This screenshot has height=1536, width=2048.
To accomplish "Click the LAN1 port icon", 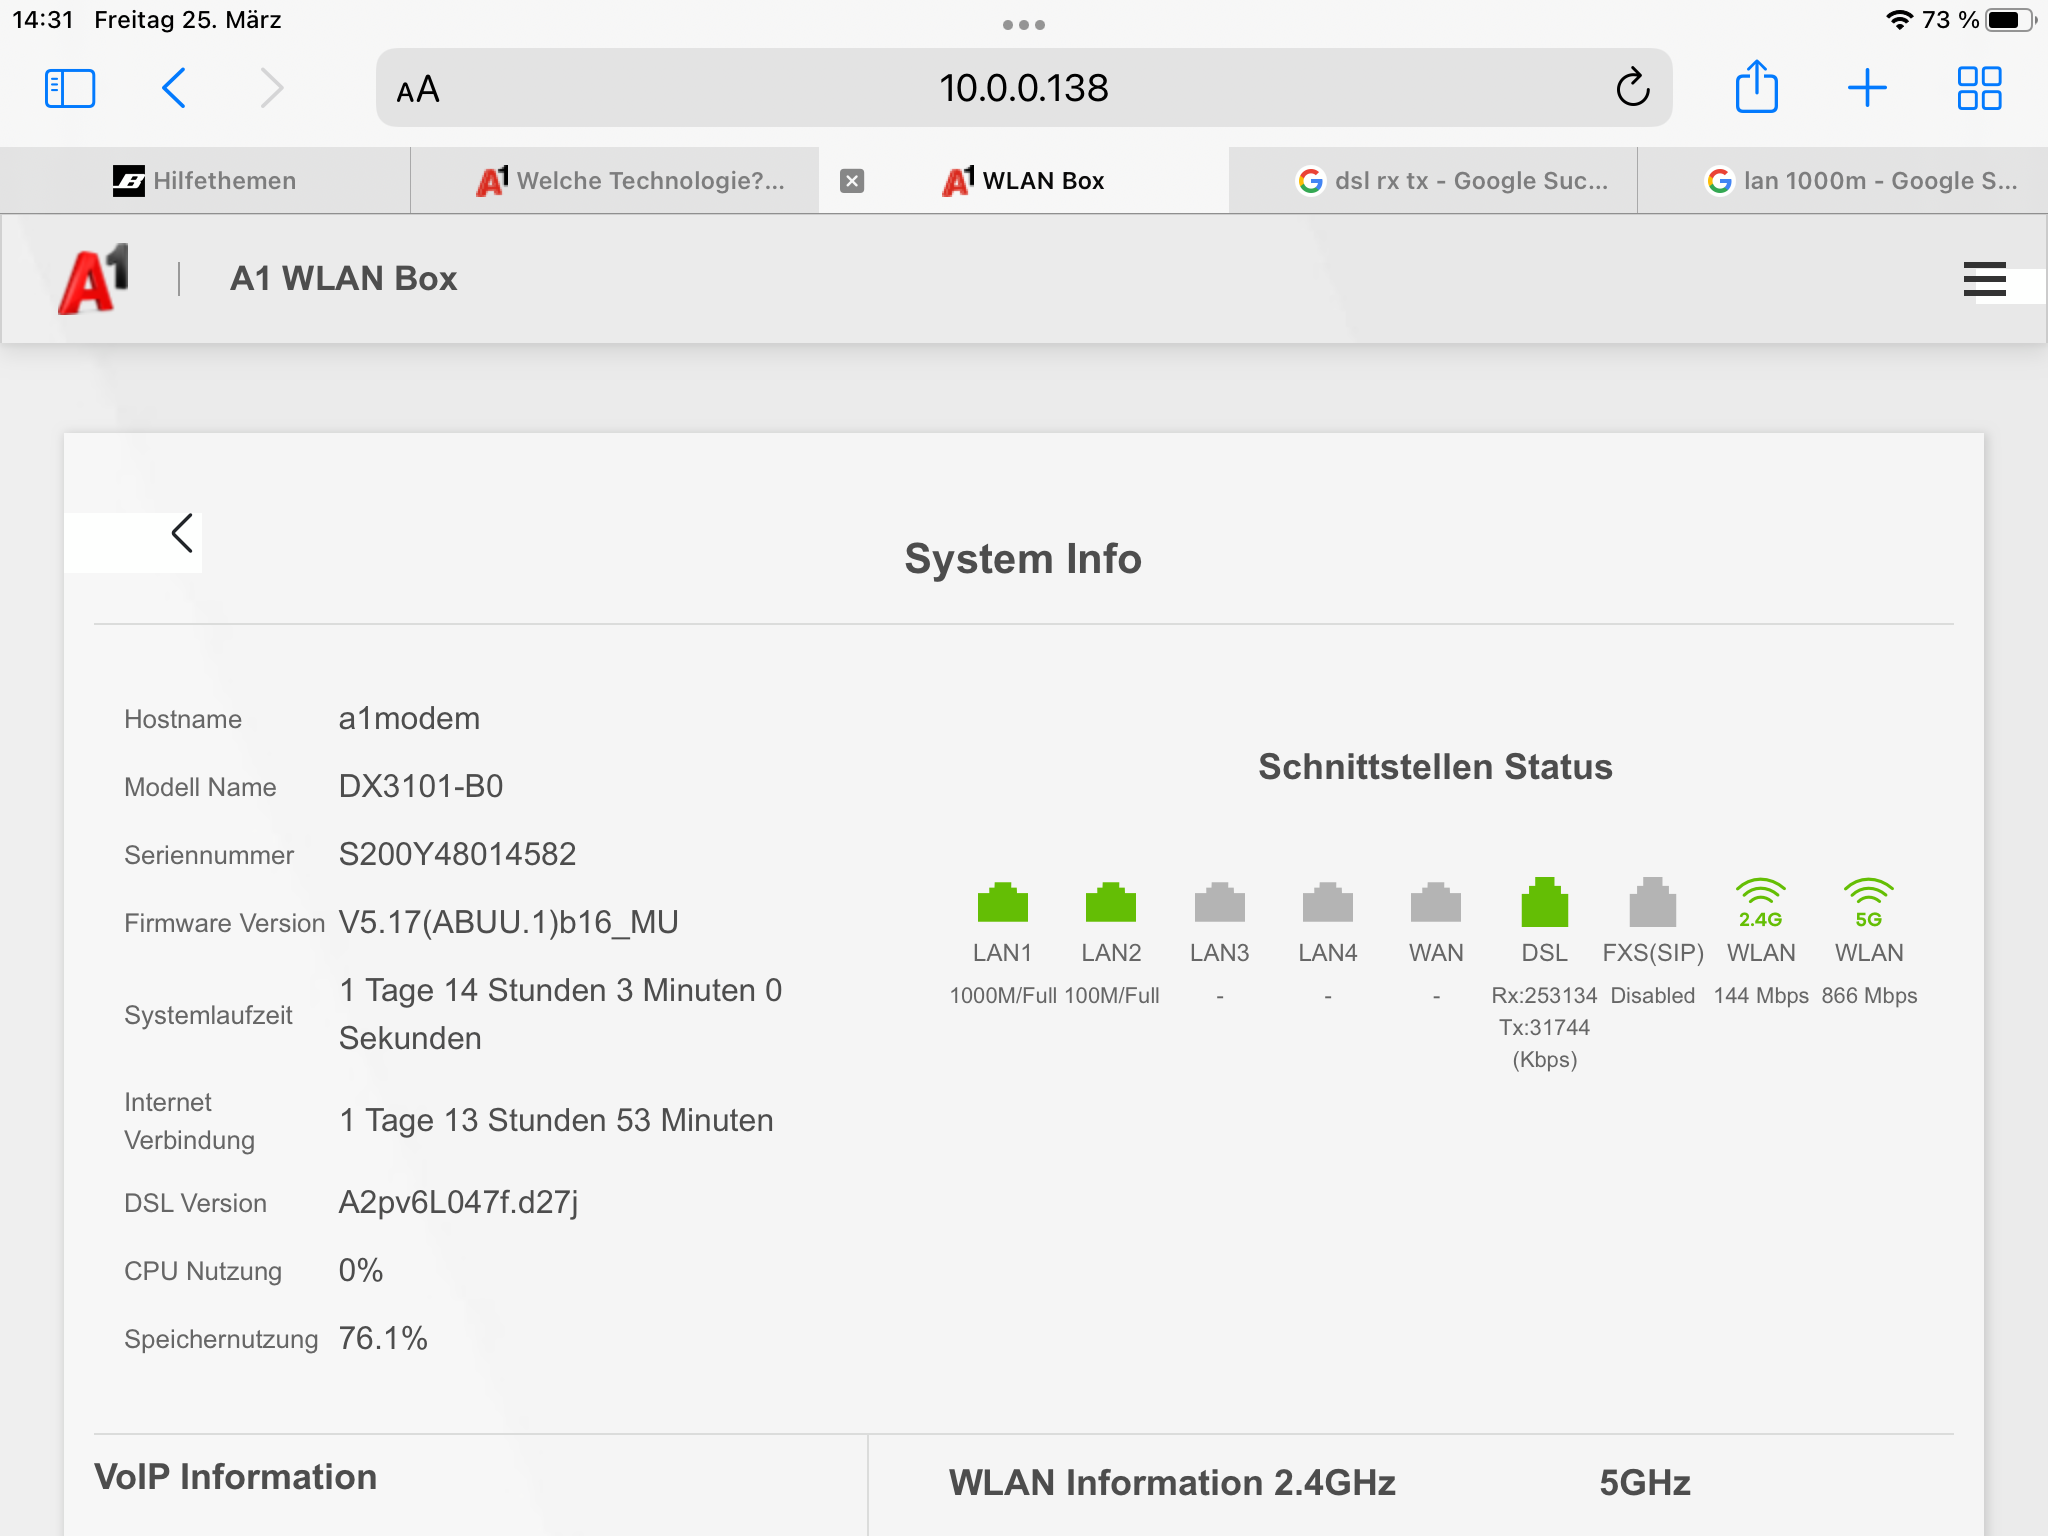I will coord(1002,902).
